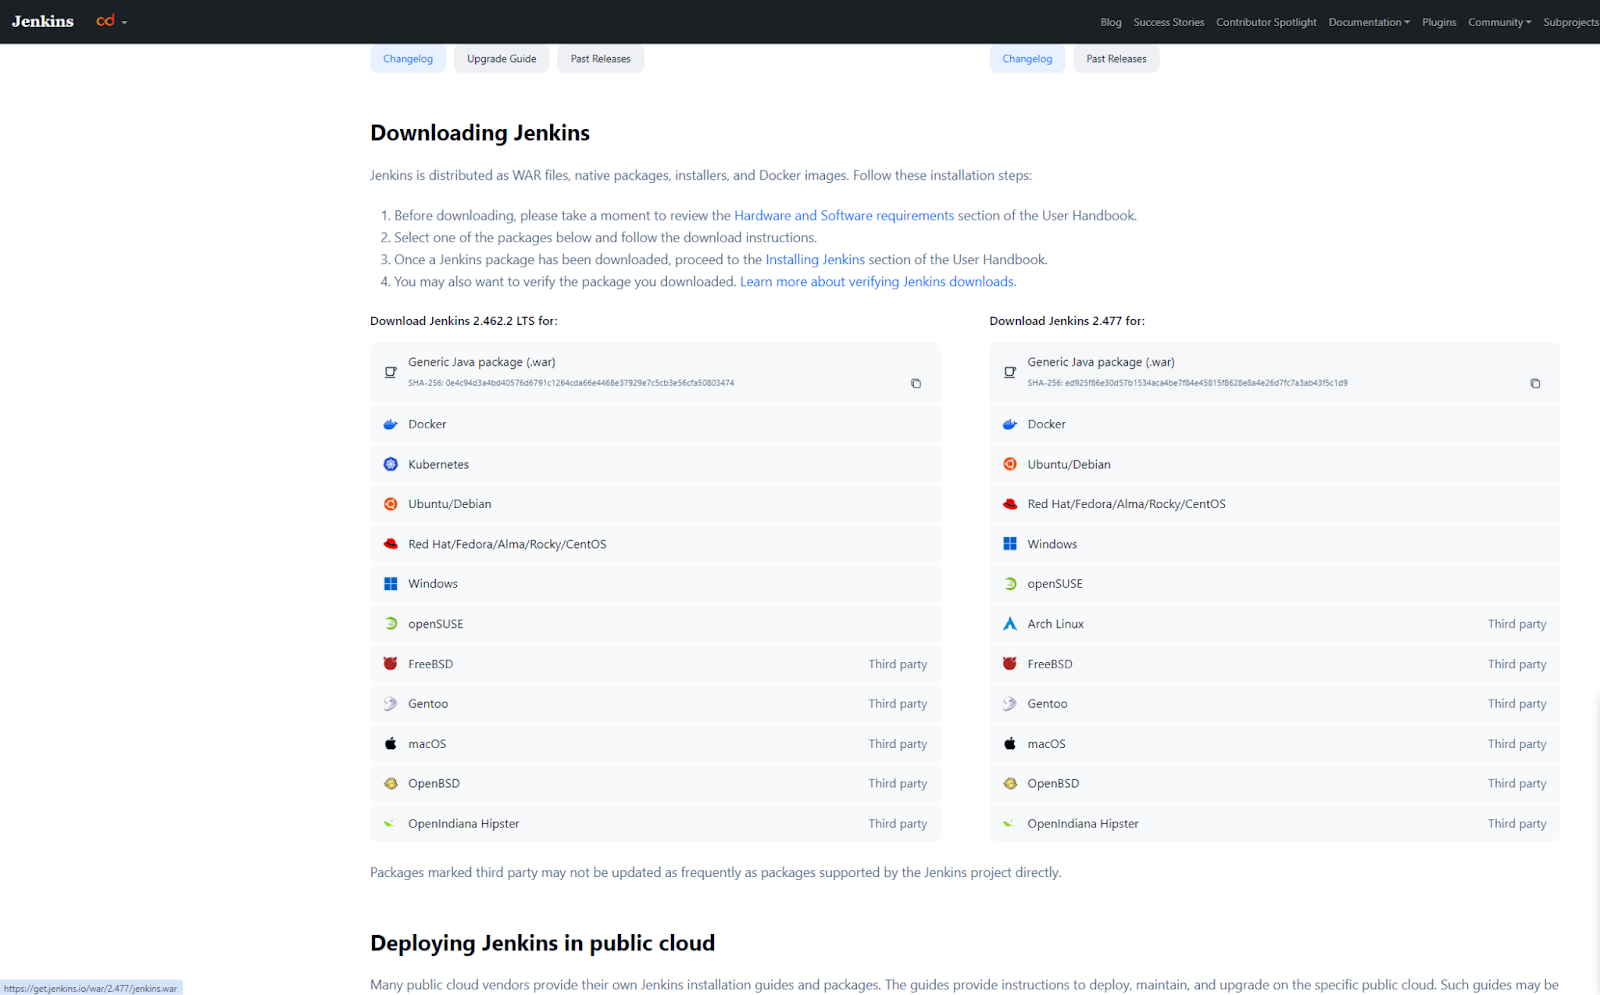1600x995 pixels.
Task: Click the Docker whale icon in LTS list
Action: (391, 424)
